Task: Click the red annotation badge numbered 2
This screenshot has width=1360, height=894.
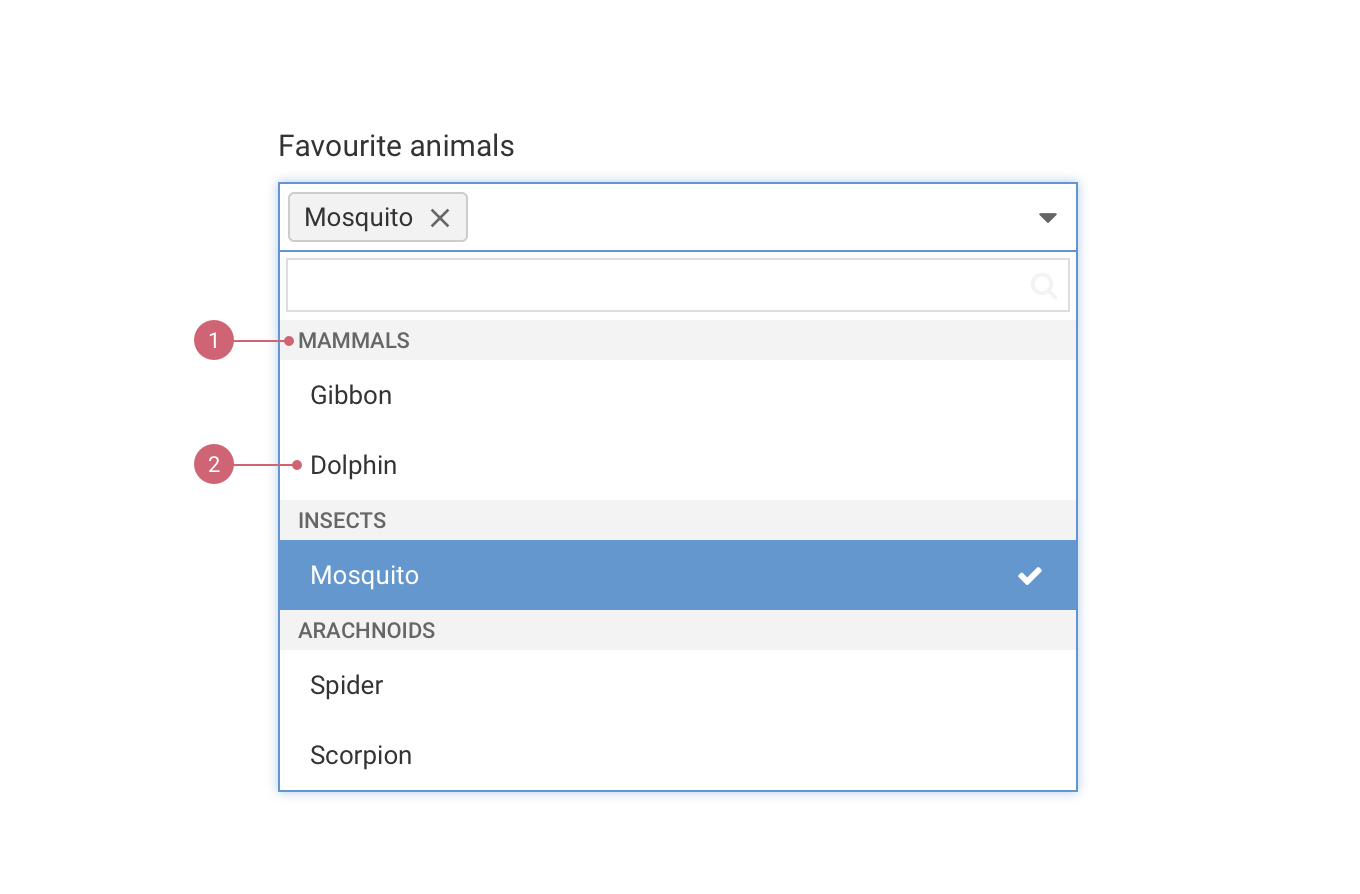Action: coord(213,464)
